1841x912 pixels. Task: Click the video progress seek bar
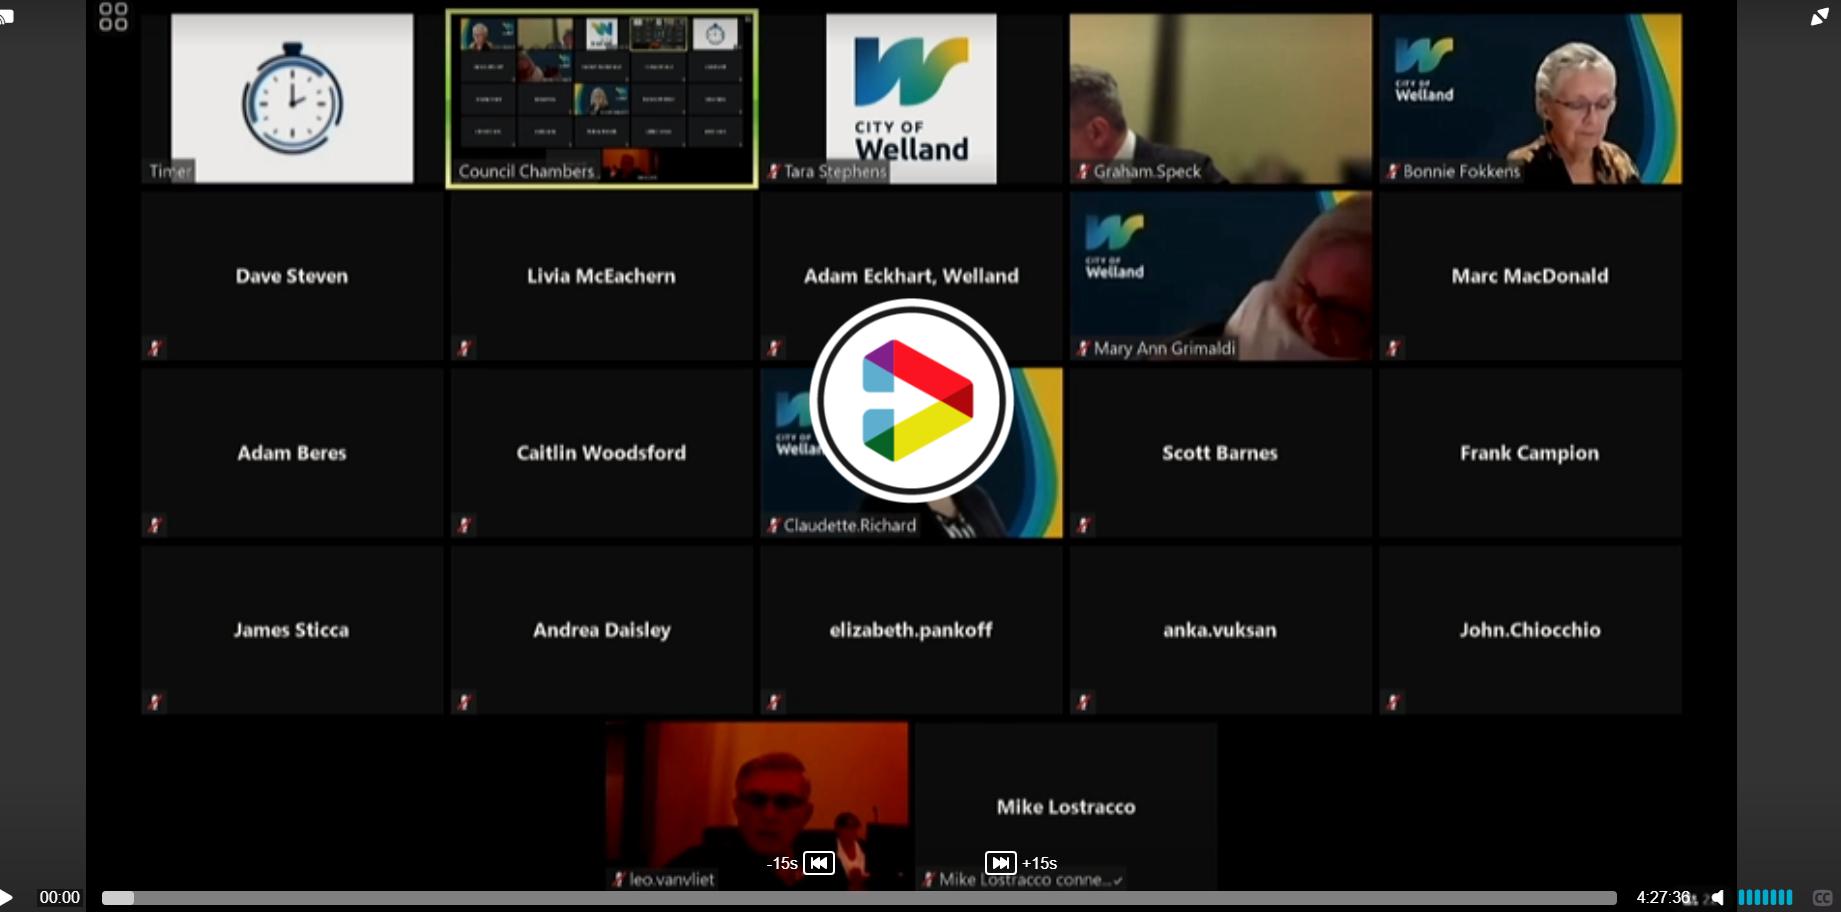[858, 898]
